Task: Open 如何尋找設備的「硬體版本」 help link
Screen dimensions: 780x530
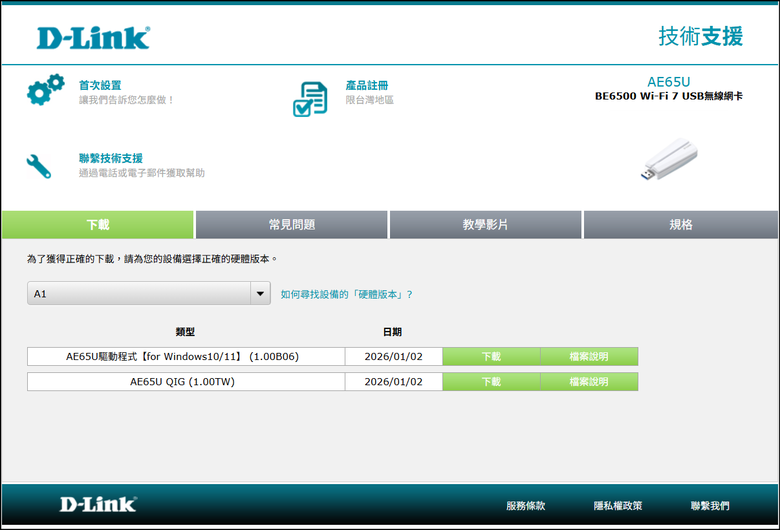Action: [x=347, y=294]
